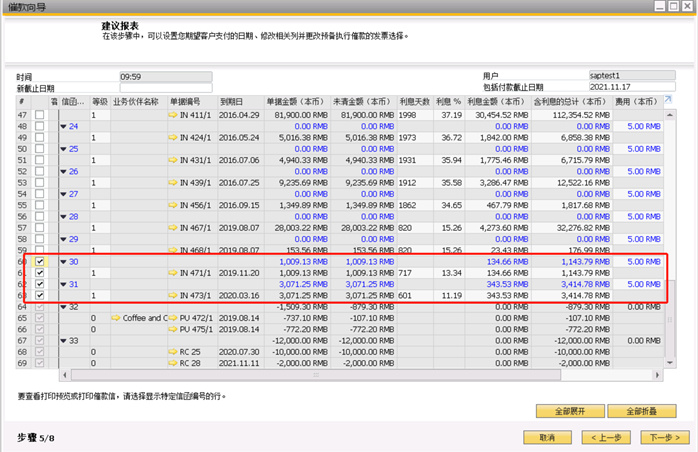Image resolution: width=698 pixels, height=452 pixels.
Task: Uncheck the checkbox for letter group 30
Action: [40, 261]
